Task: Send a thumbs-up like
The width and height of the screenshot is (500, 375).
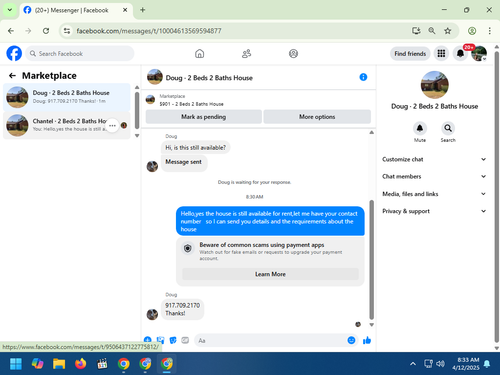Action: [x=367, y=340]
